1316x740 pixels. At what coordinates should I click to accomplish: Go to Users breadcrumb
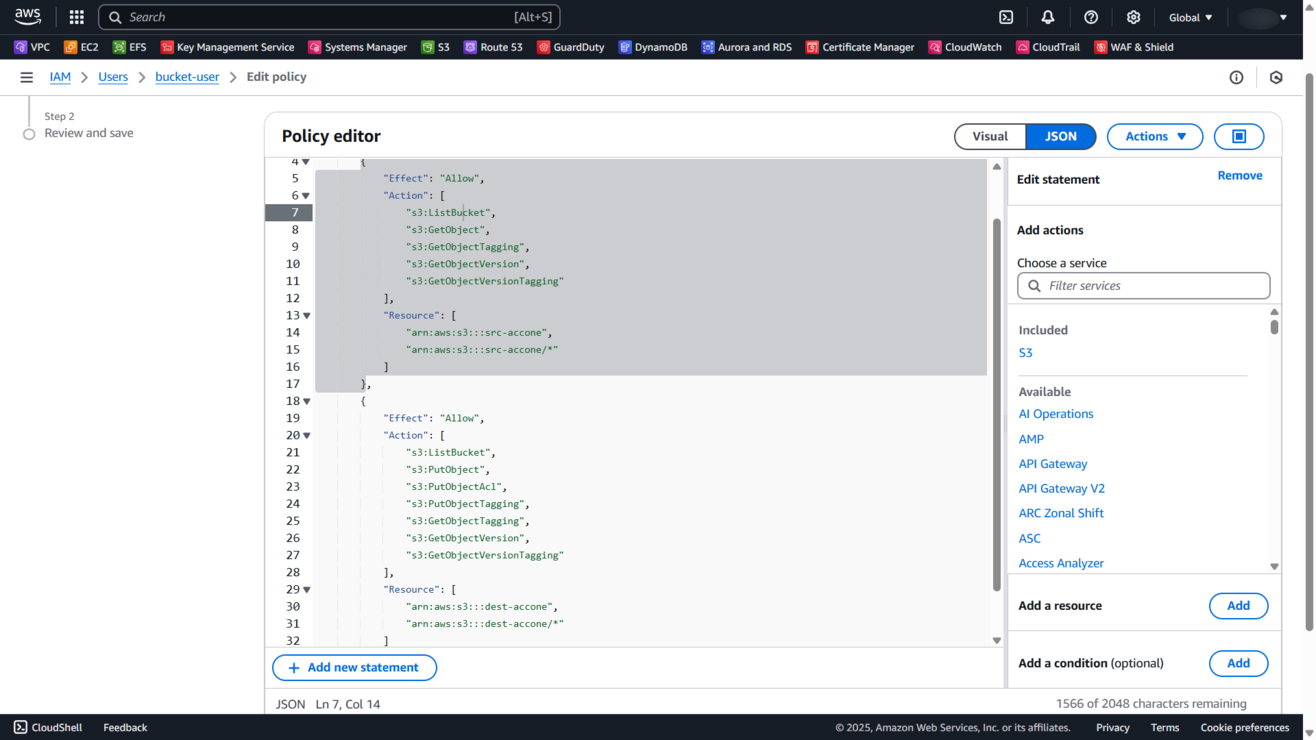tap(113, 77)
